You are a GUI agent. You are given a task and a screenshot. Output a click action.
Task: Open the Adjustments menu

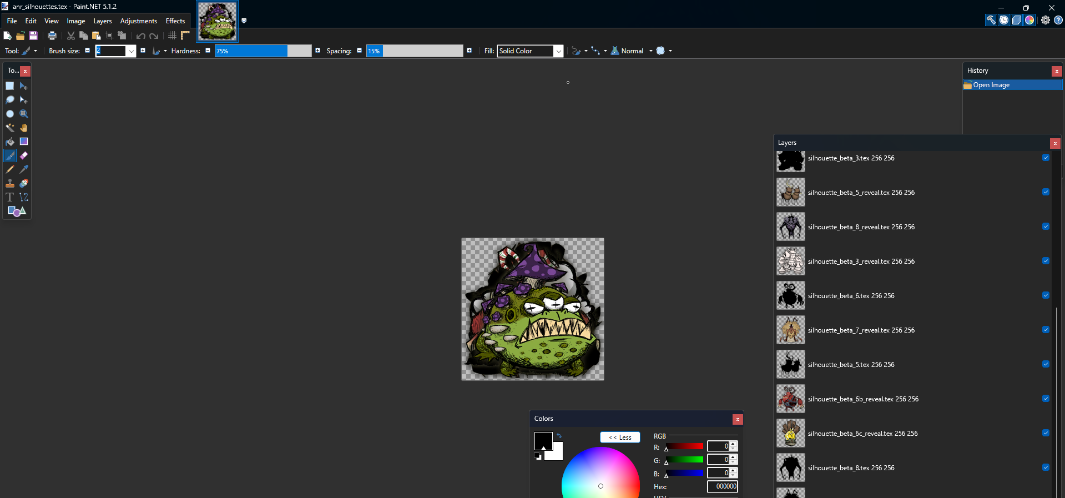click(138, 21)
